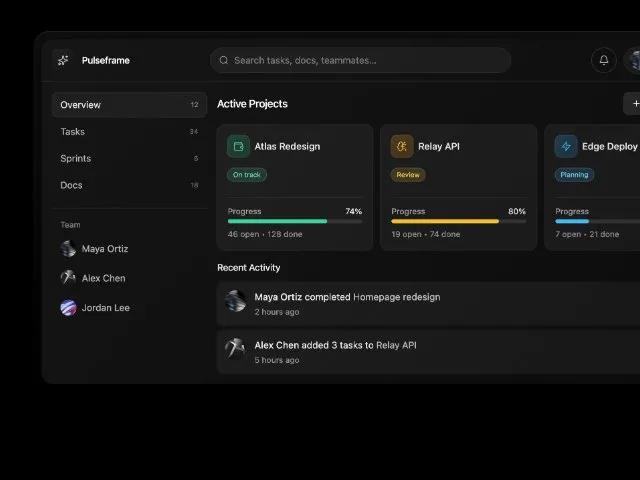
Task: Click the "80%" progress value
Action: tap(517, 211)
